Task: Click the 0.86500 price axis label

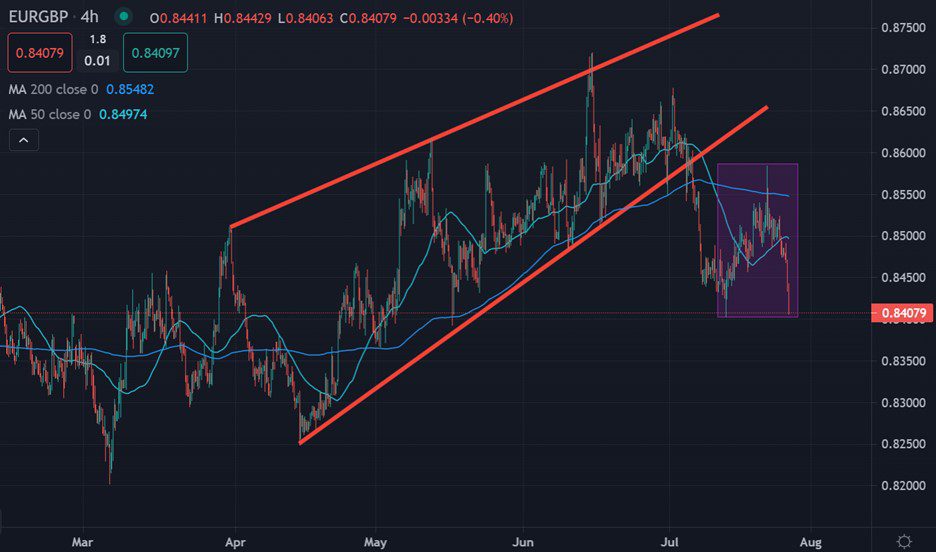Action: point(903,111)
